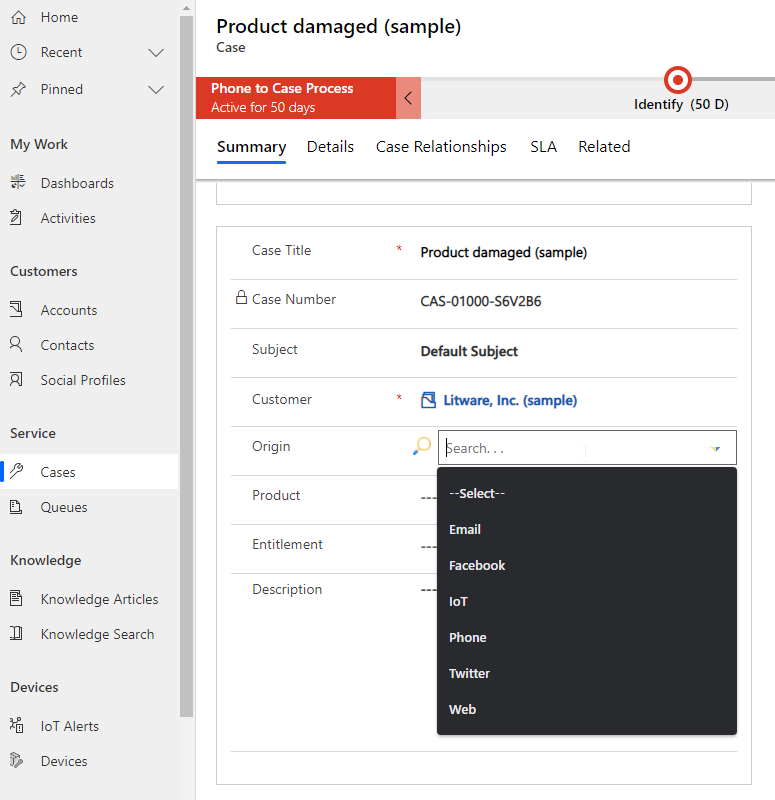Viewport: 775px width, 800px height.
Task: Click the Devices icon in sidebar
Action: click(x=16, y=760)
